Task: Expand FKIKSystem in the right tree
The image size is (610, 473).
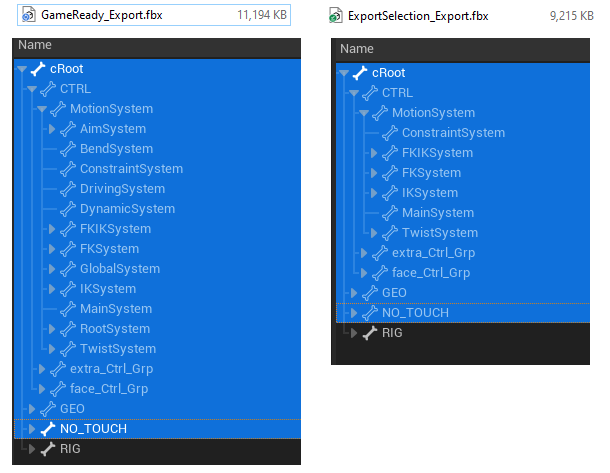Action: tap(374, 153)
